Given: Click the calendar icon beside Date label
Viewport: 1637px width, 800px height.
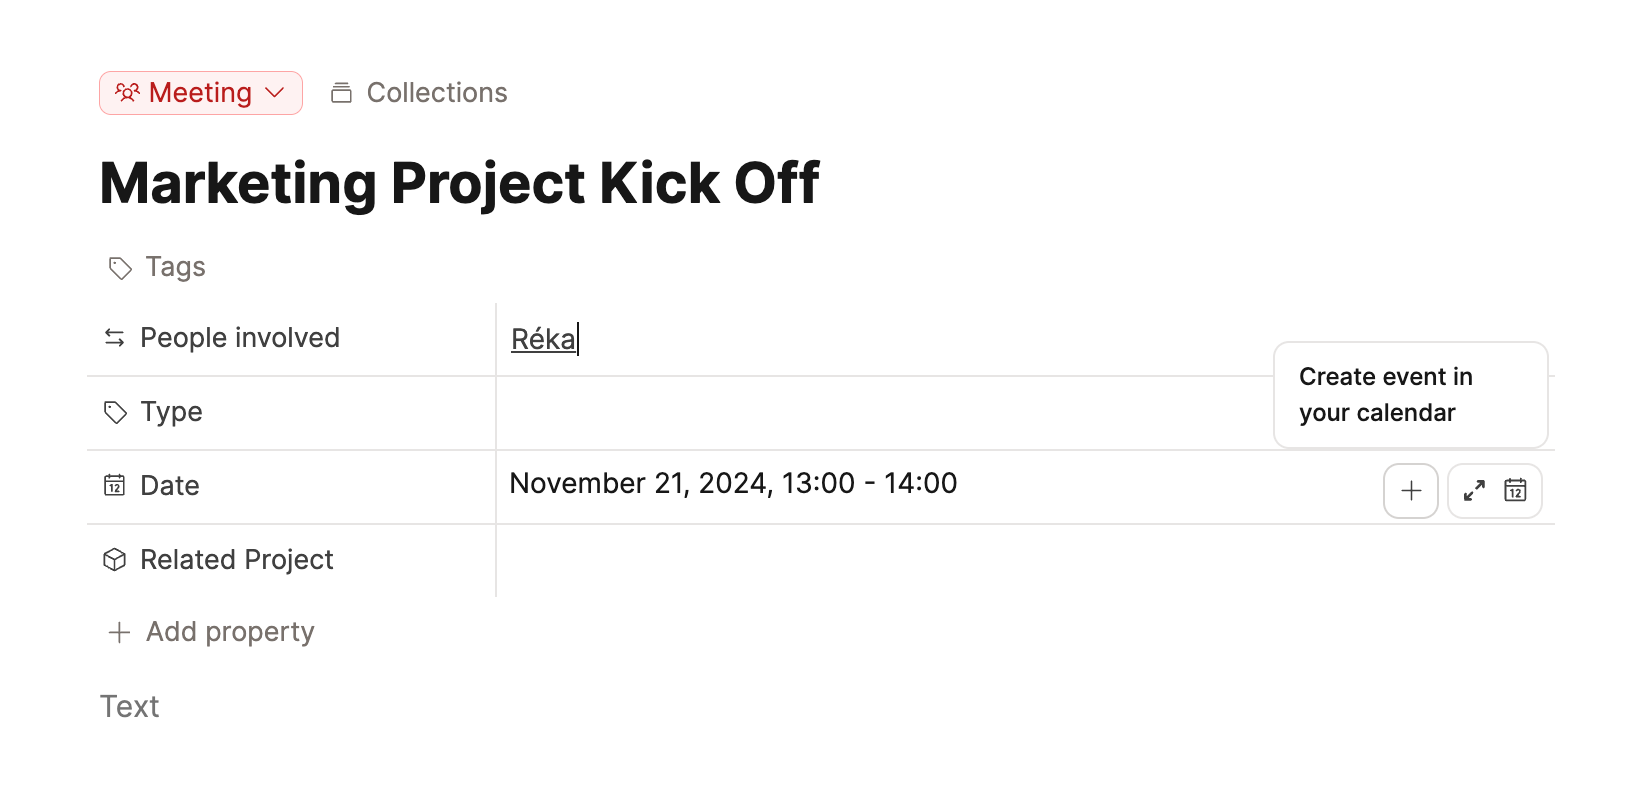Looking at the screenshot, I should (x=114, y=485).
